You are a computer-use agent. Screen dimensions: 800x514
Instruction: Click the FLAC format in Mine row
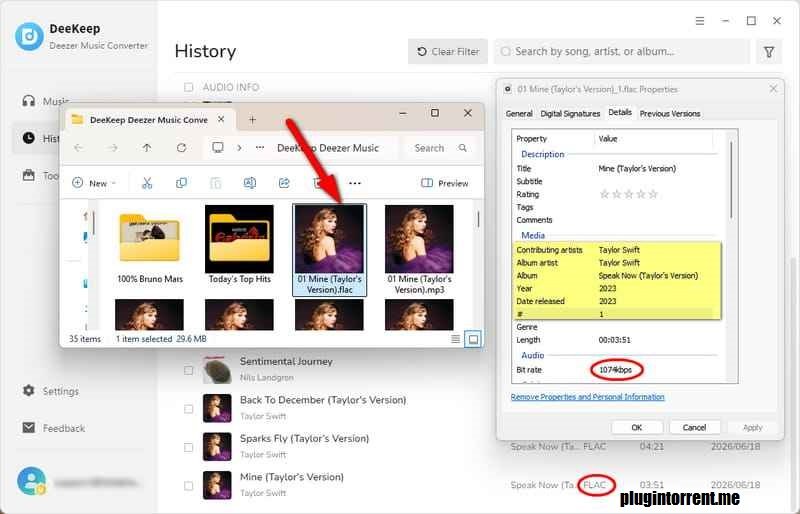click(595, 485)
